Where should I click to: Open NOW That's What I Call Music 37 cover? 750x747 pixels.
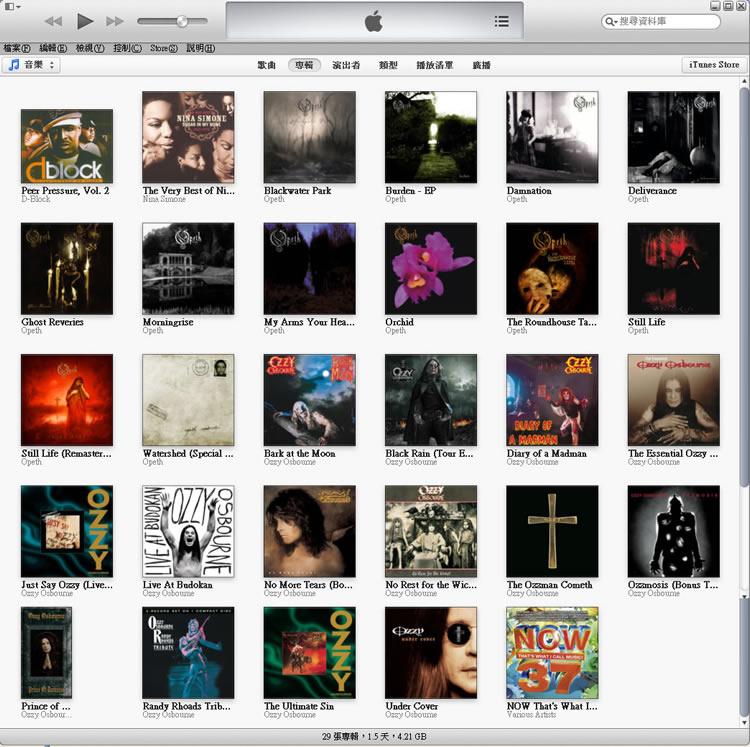(552, 653)
